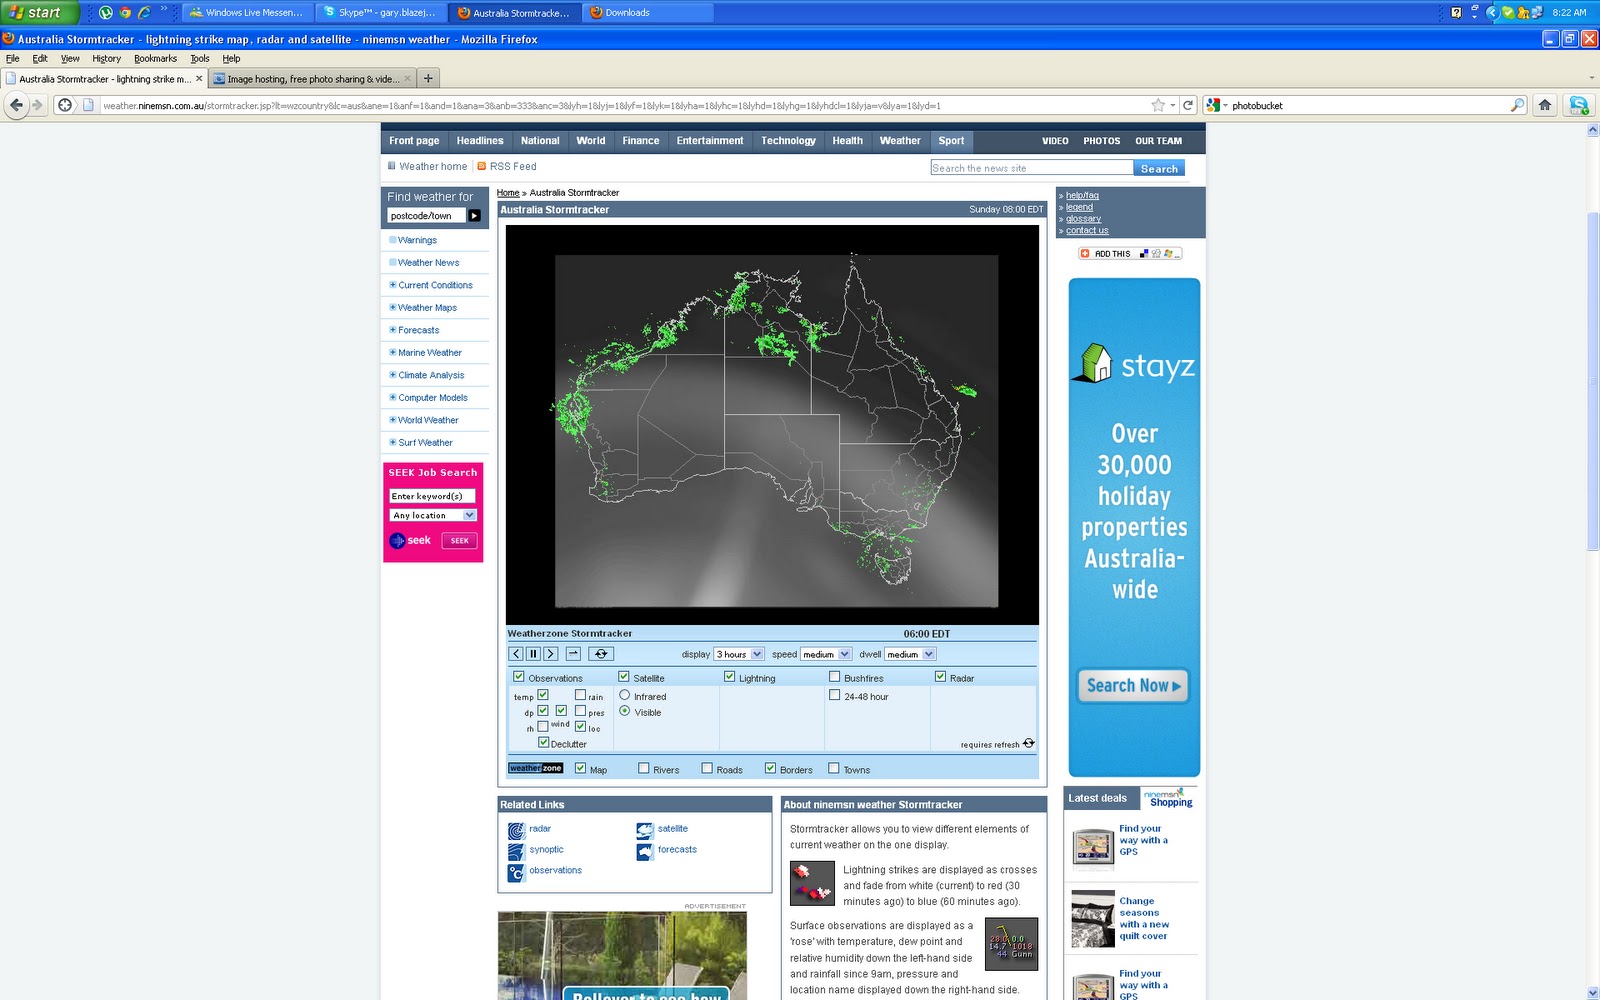Enable the Bushfires checkbox
The image size is (1600, 1000).
[834, 677]
